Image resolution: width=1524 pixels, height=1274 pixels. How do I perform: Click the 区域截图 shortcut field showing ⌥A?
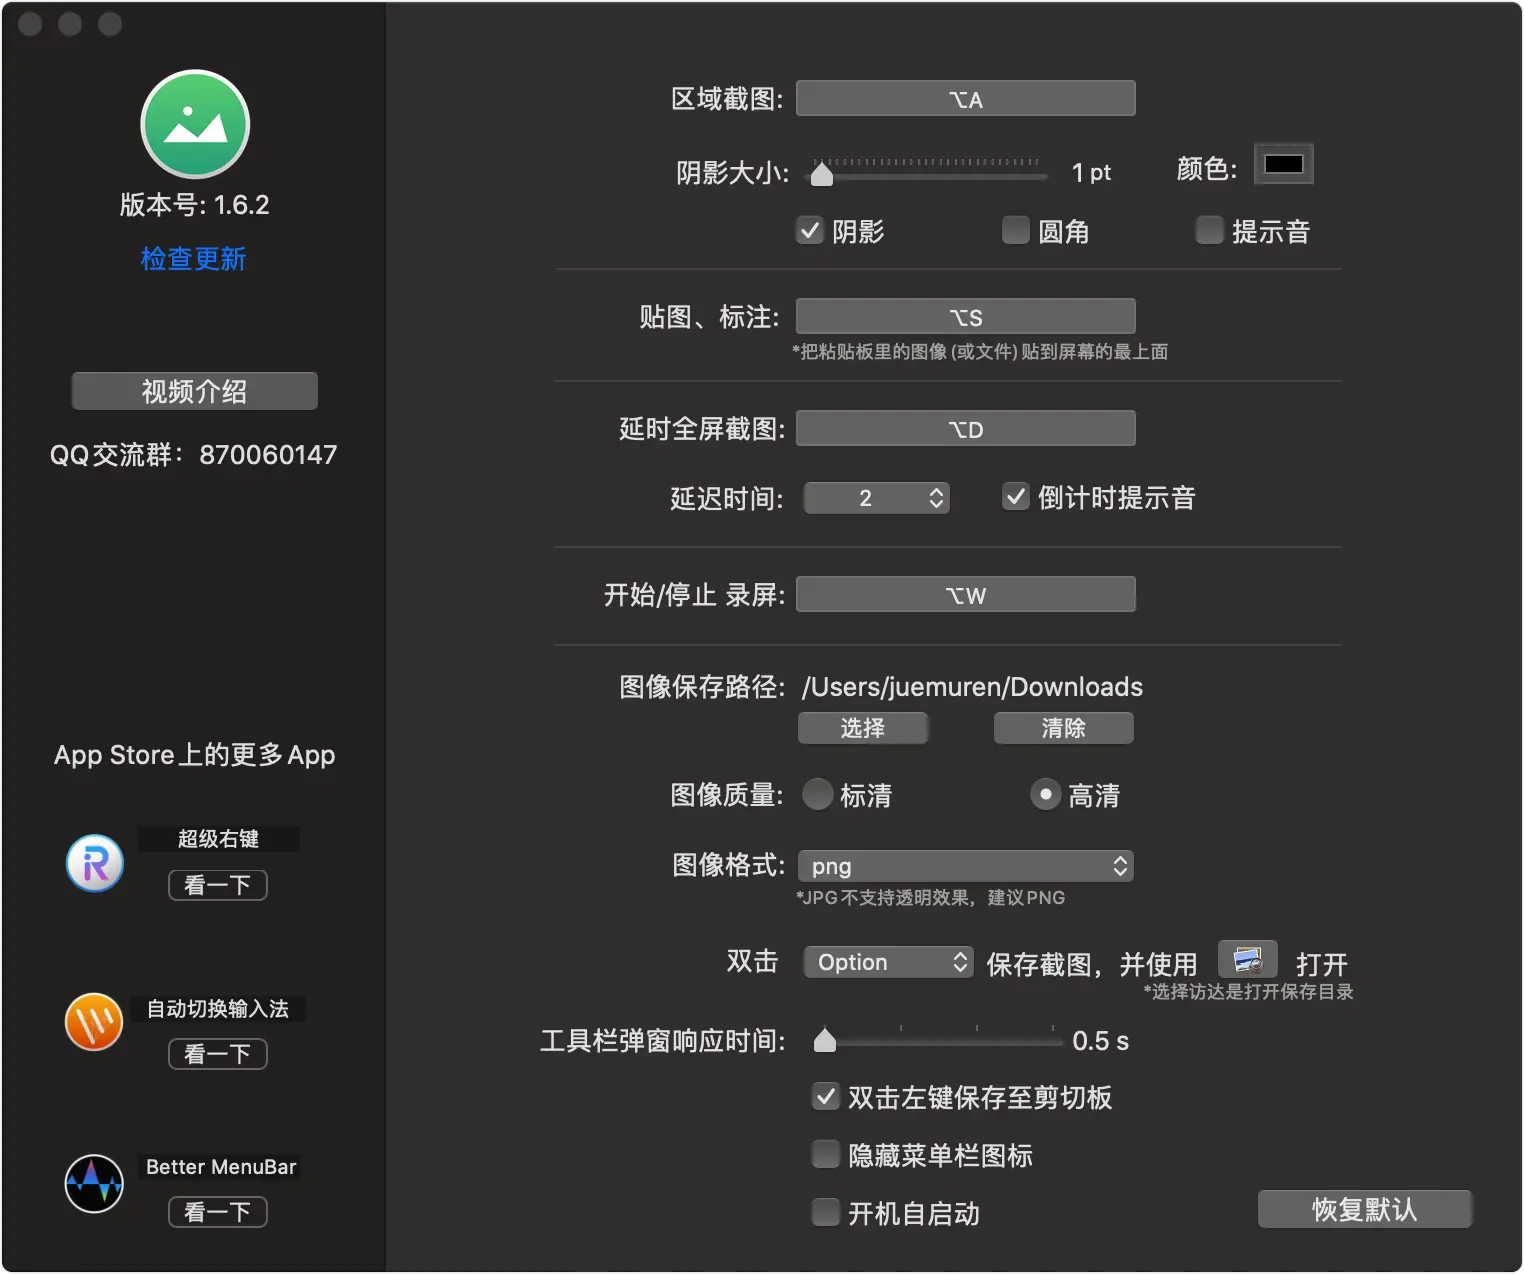click(x=964, y=98)
